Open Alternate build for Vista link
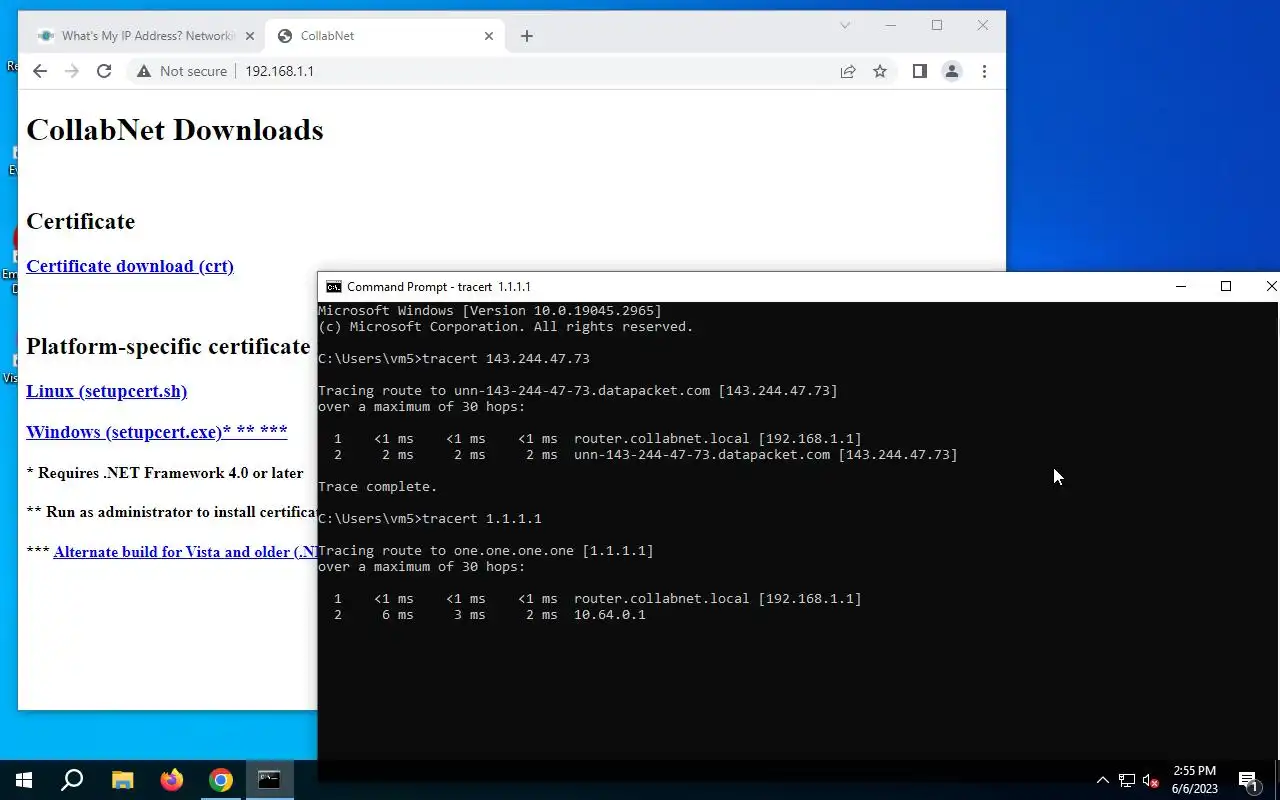1280x800 pixels. (187, 552)
